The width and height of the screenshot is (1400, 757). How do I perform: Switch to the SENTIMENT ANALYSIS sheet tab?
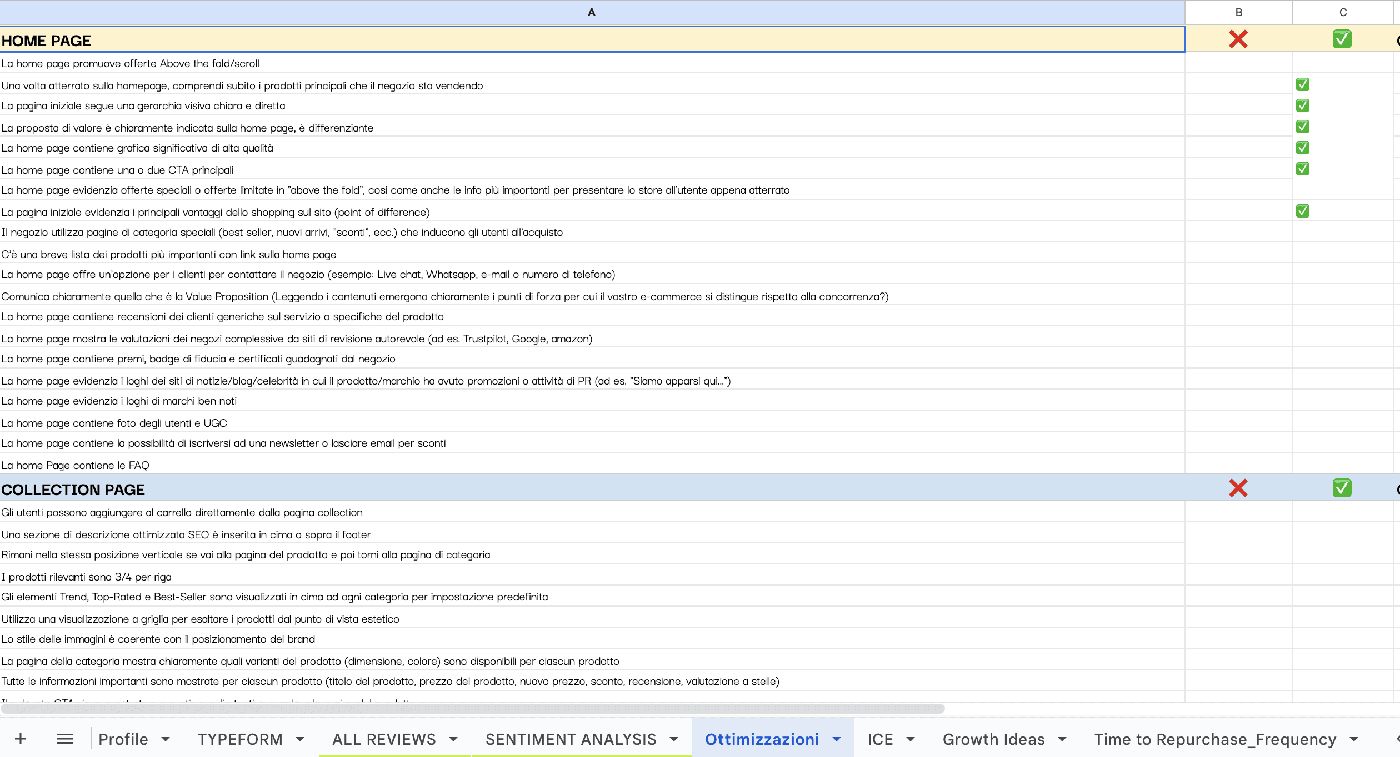[x=571, y=740]
